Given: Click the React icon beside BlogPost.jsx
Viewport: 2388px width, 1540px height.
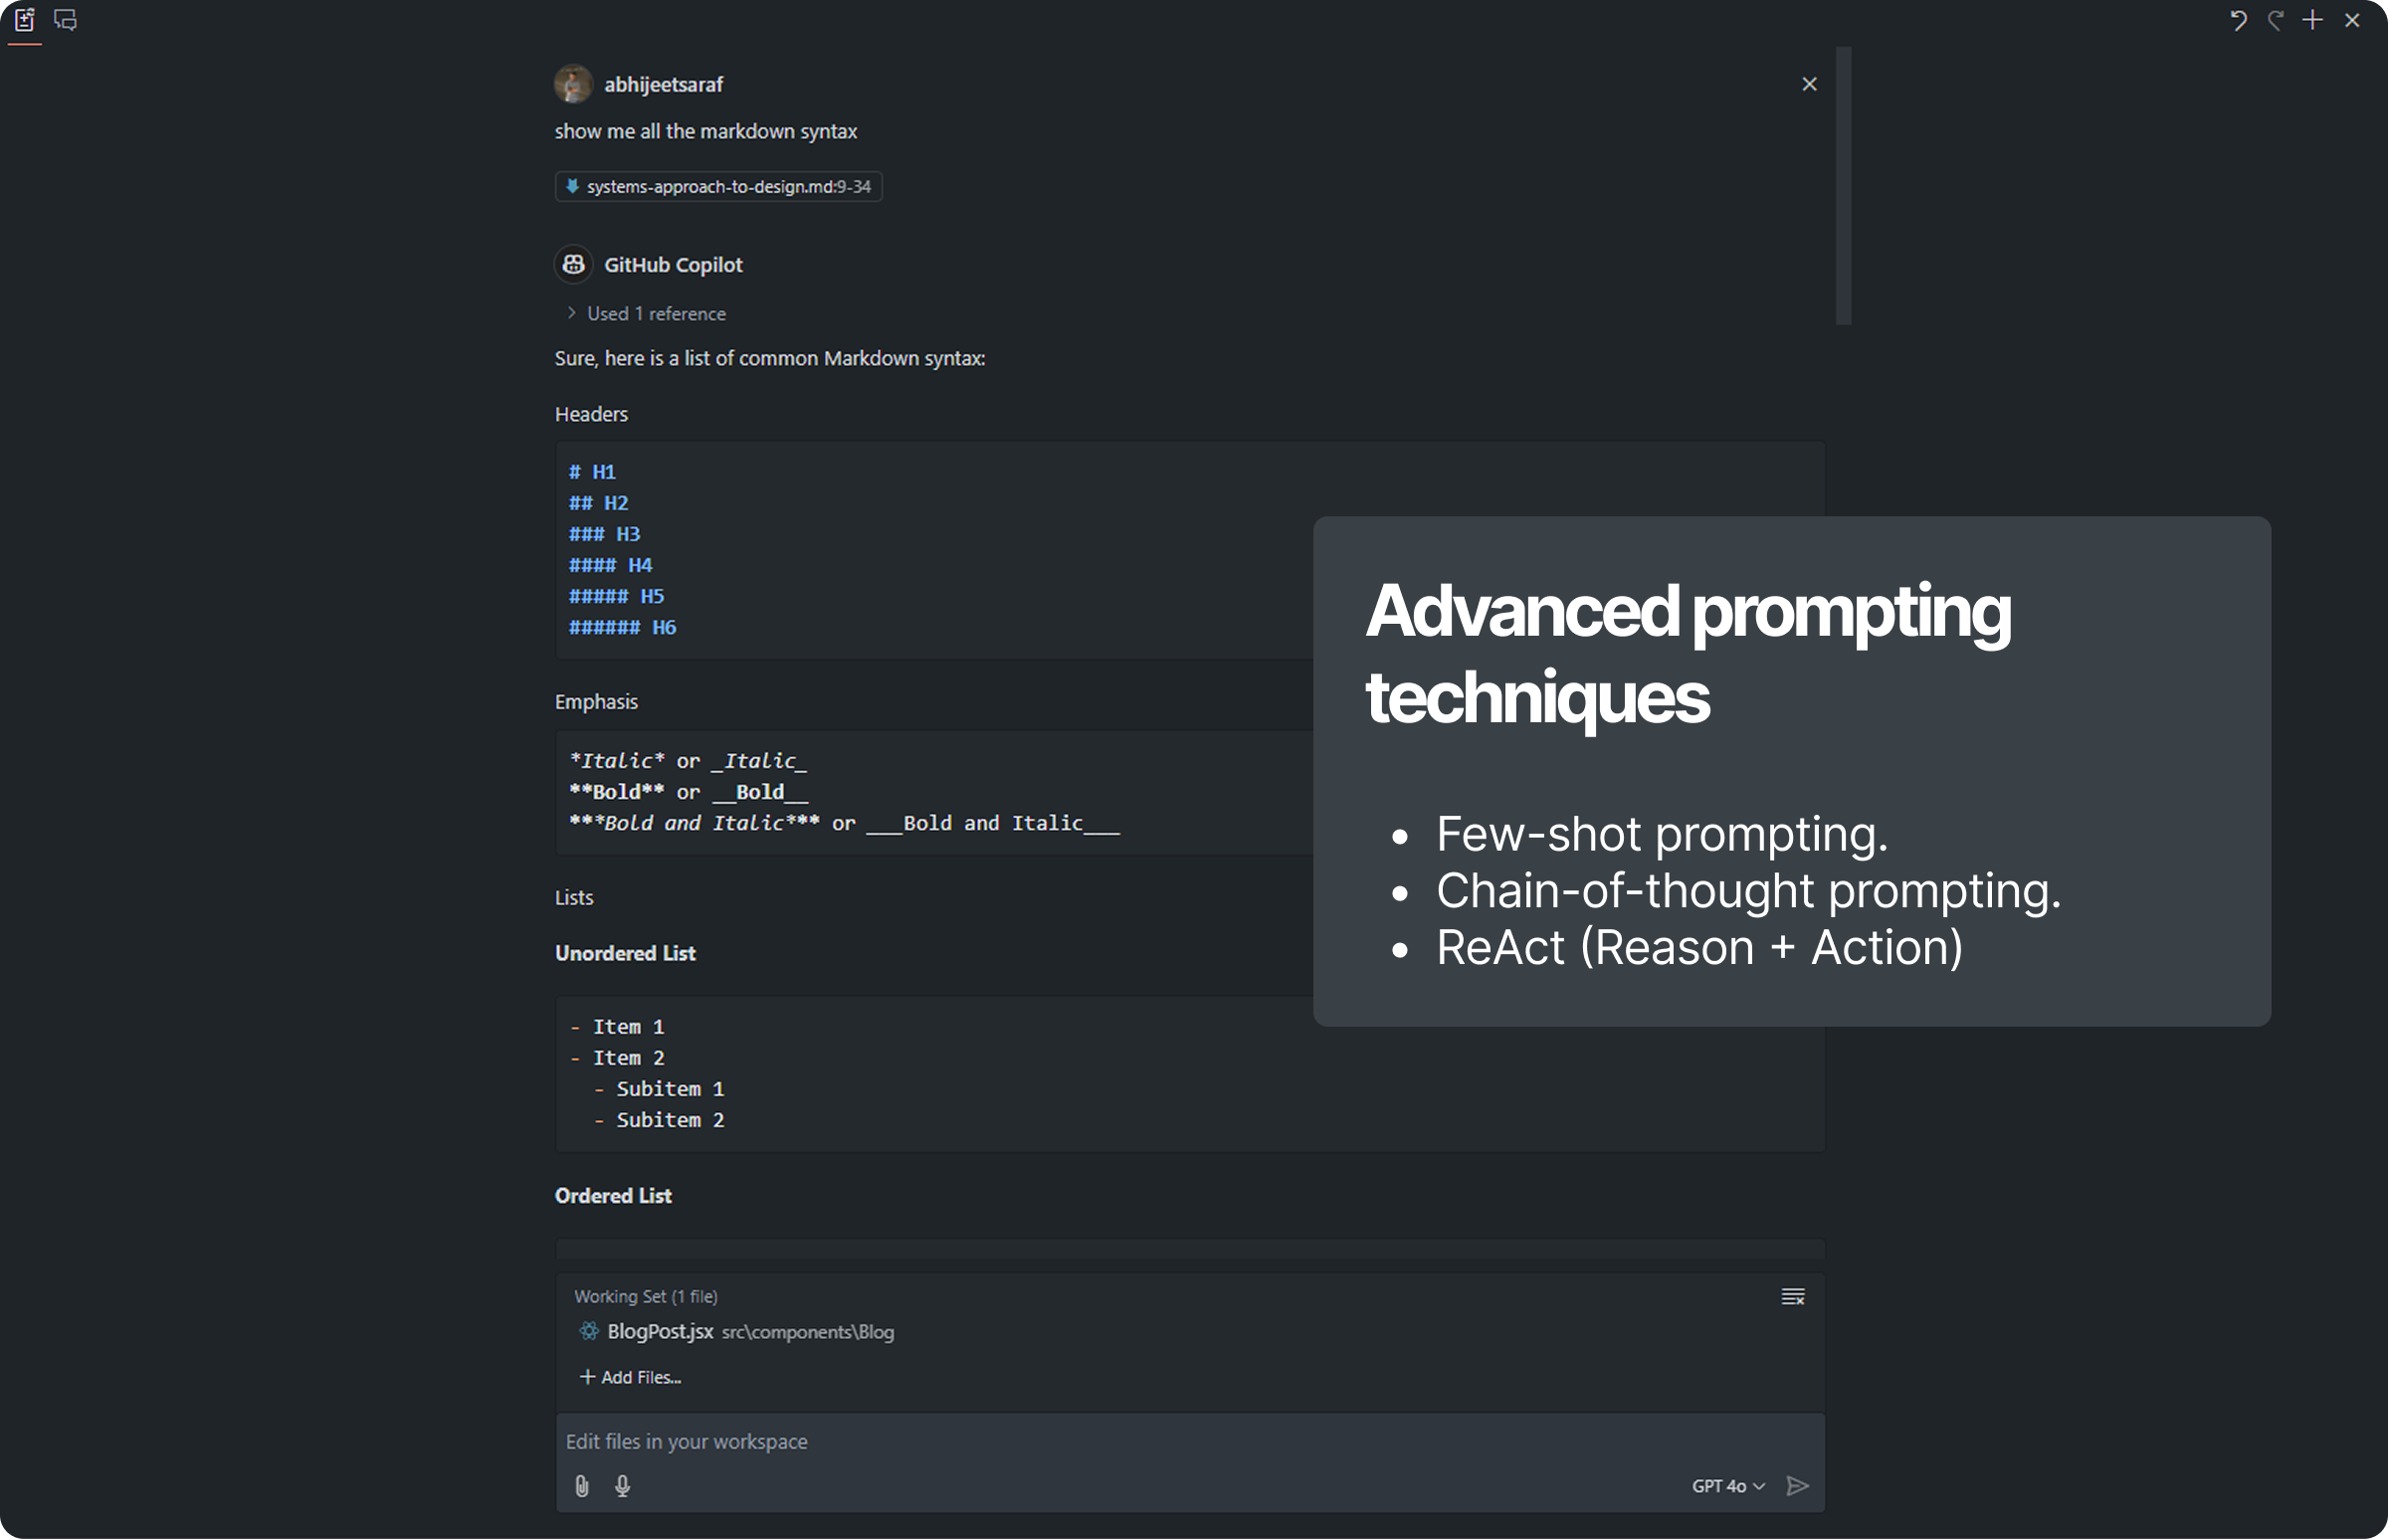Looking at the screenshot, I should (588, 1332).
